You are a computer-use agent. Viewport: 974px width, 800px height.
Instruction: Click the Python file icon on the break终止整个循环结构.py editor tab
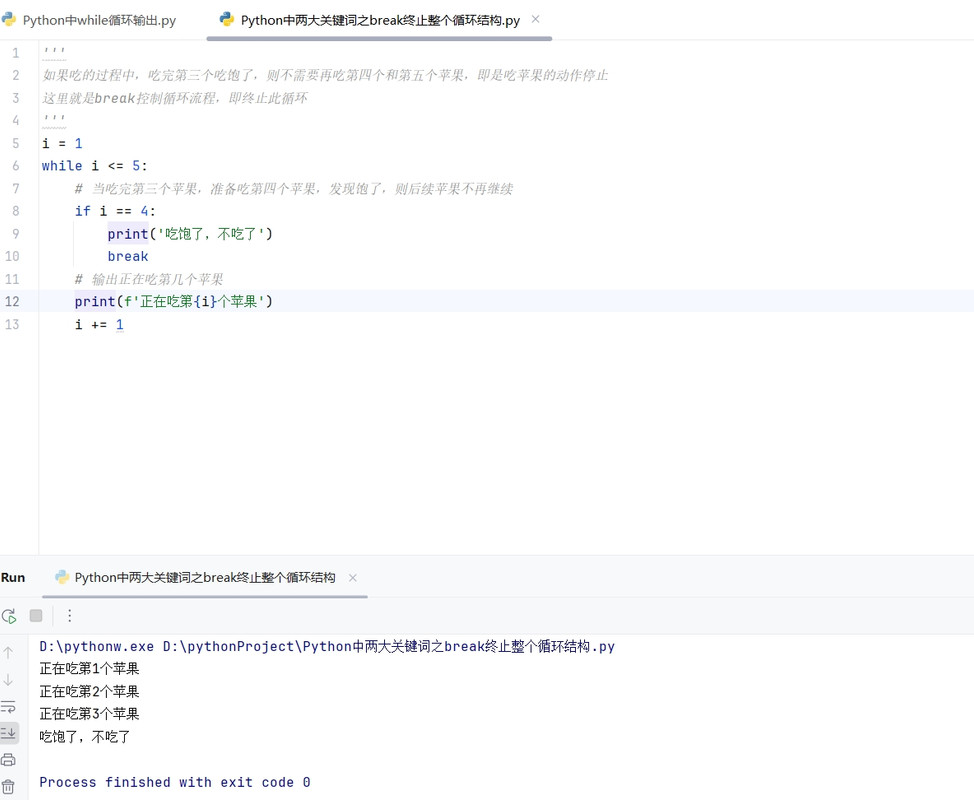tap(227, 20)
